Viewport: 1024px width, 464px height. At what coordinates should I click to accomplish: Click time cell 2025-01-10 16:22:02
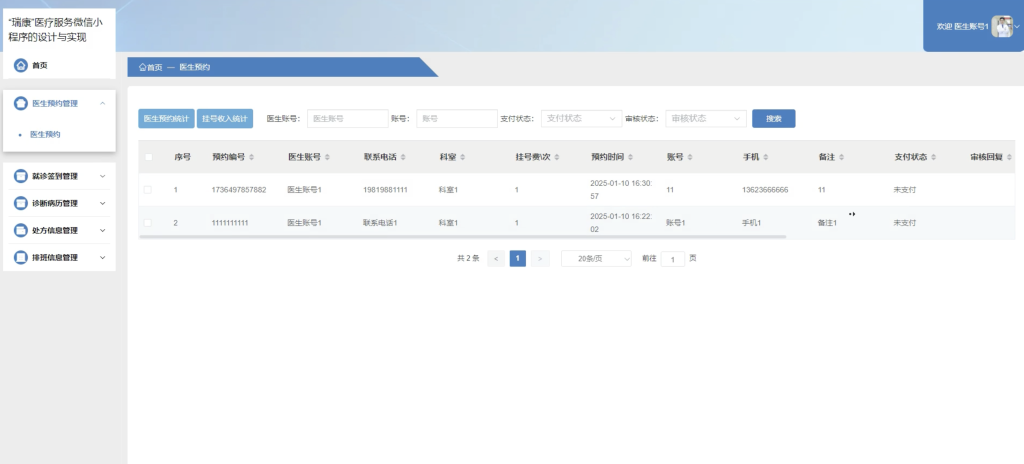(x=621, y=223)
